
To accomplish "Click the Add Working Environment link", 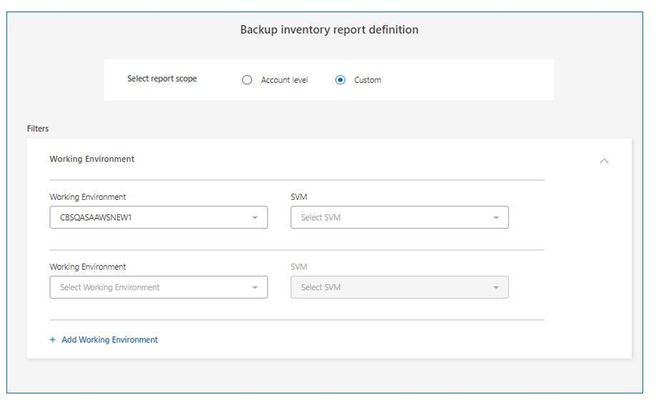I will 110,340.
